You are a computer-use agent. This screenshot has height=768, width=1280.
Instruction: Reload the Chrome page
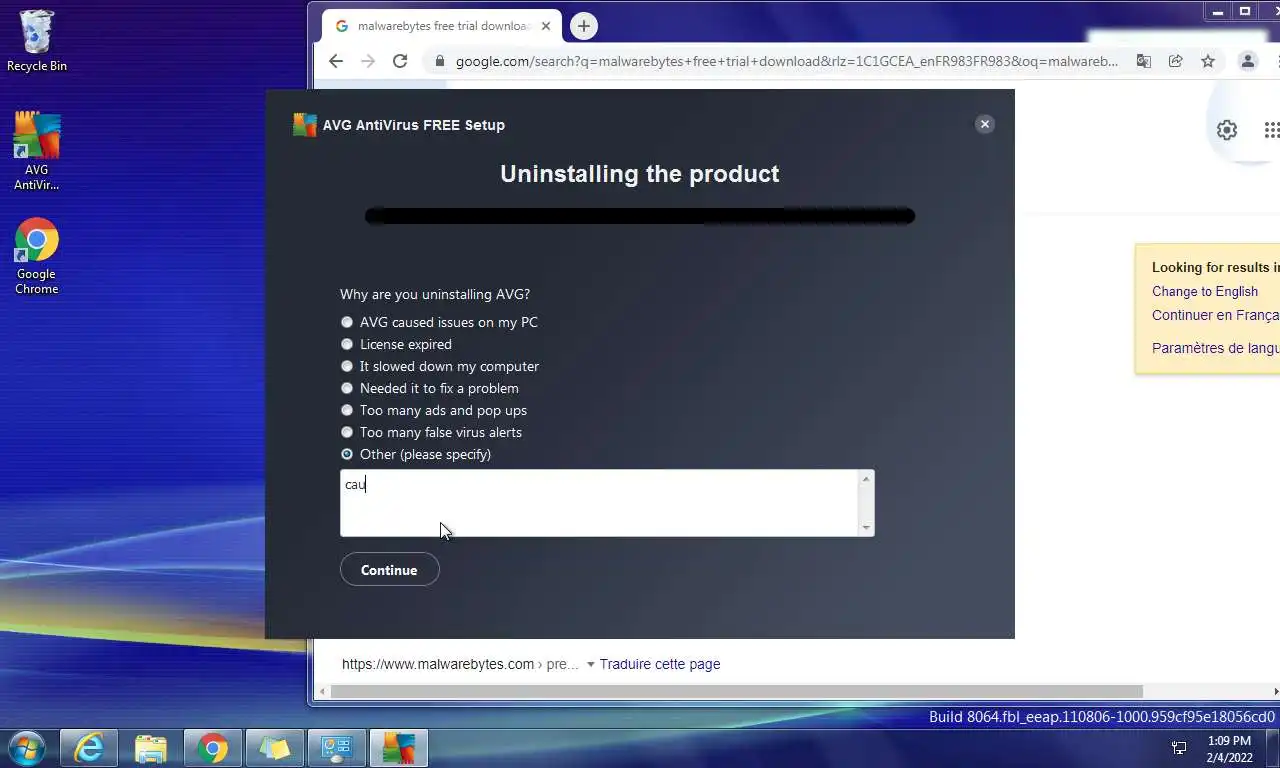tap(400, 61)
